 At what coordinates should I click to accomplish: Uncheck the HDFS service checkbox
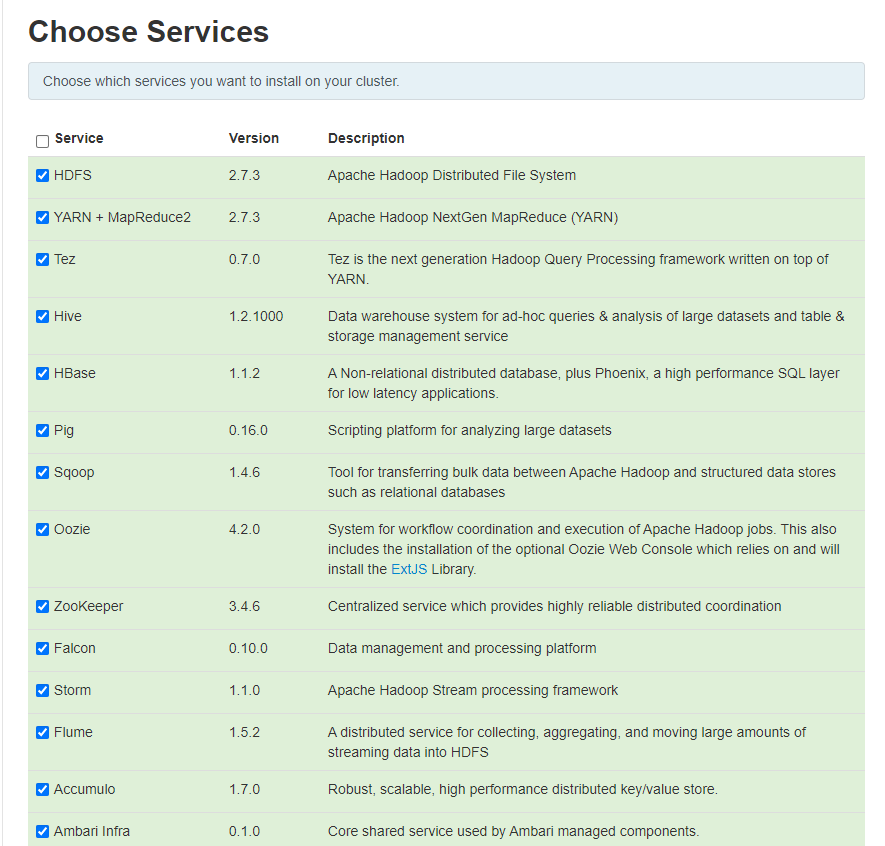click(x=42, y=176)
